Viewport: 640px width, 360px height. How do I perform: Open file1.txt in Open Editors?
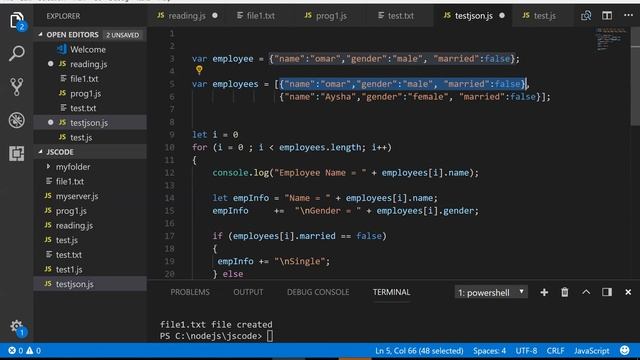click(90, 79)
